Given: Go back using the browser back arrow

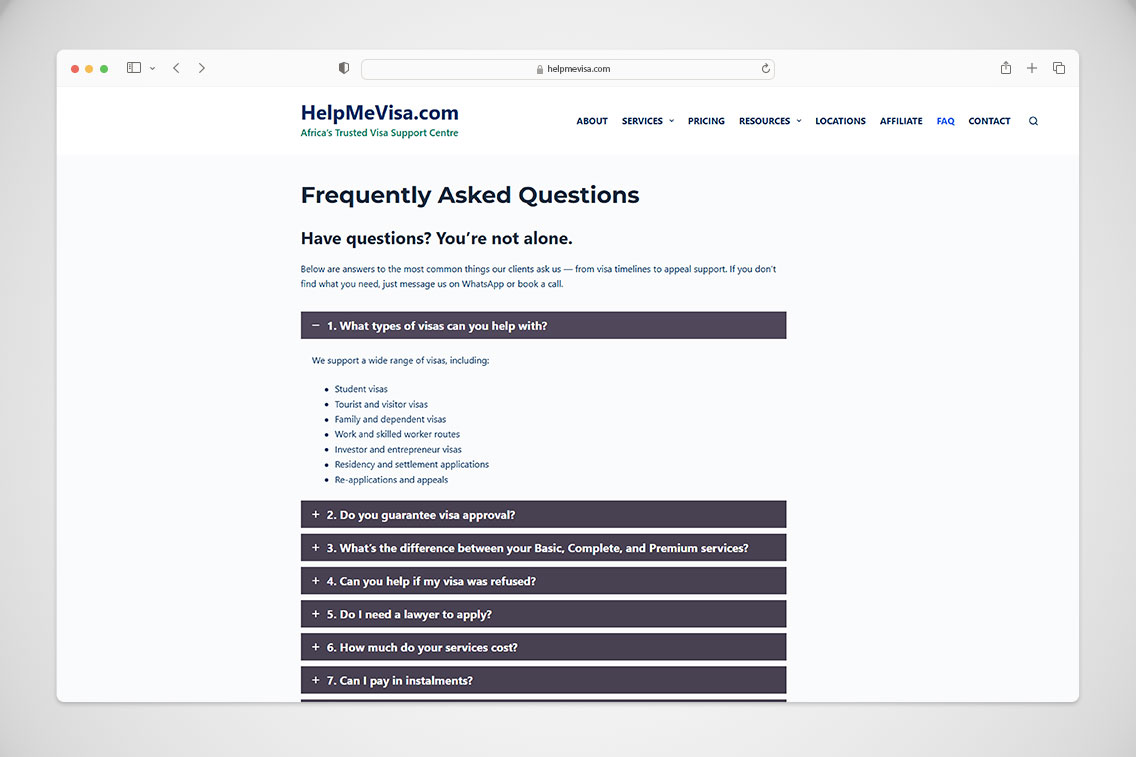Looking at the screenshot, I should point(176,68).
